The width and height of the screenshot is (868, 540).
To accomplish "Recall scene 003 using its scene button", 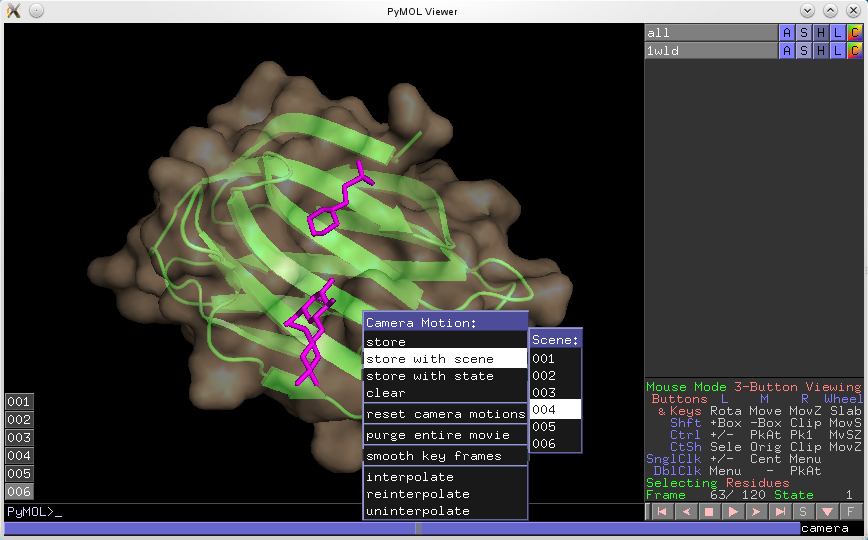I will pyautogui.click(x=19, y=437).
